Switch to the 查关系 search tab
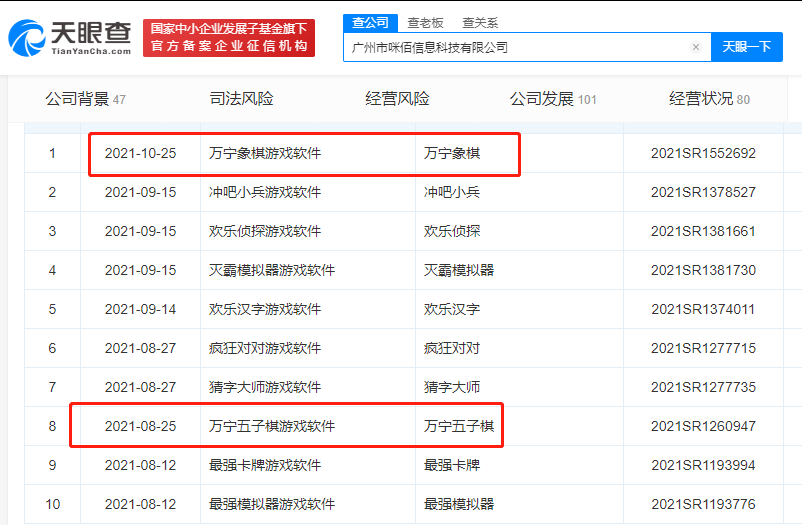The height and width of the screenshot is (525, 802). [480, 23]
